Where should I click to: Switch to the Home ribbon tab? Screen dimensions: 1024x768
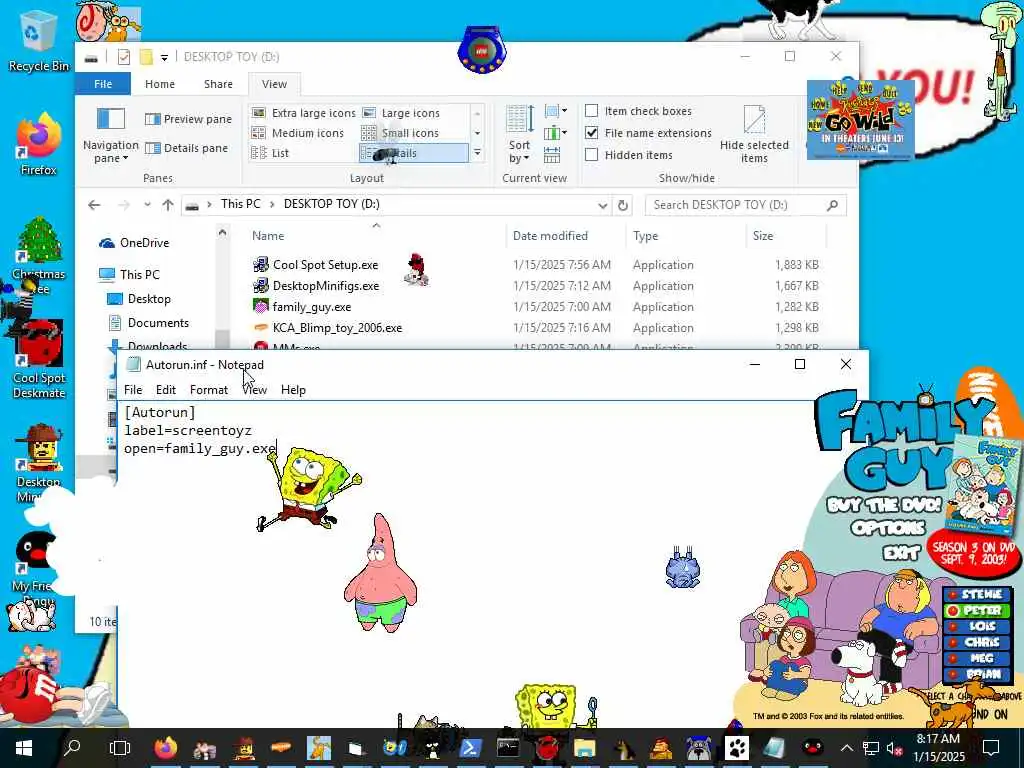tap(160, 84)
